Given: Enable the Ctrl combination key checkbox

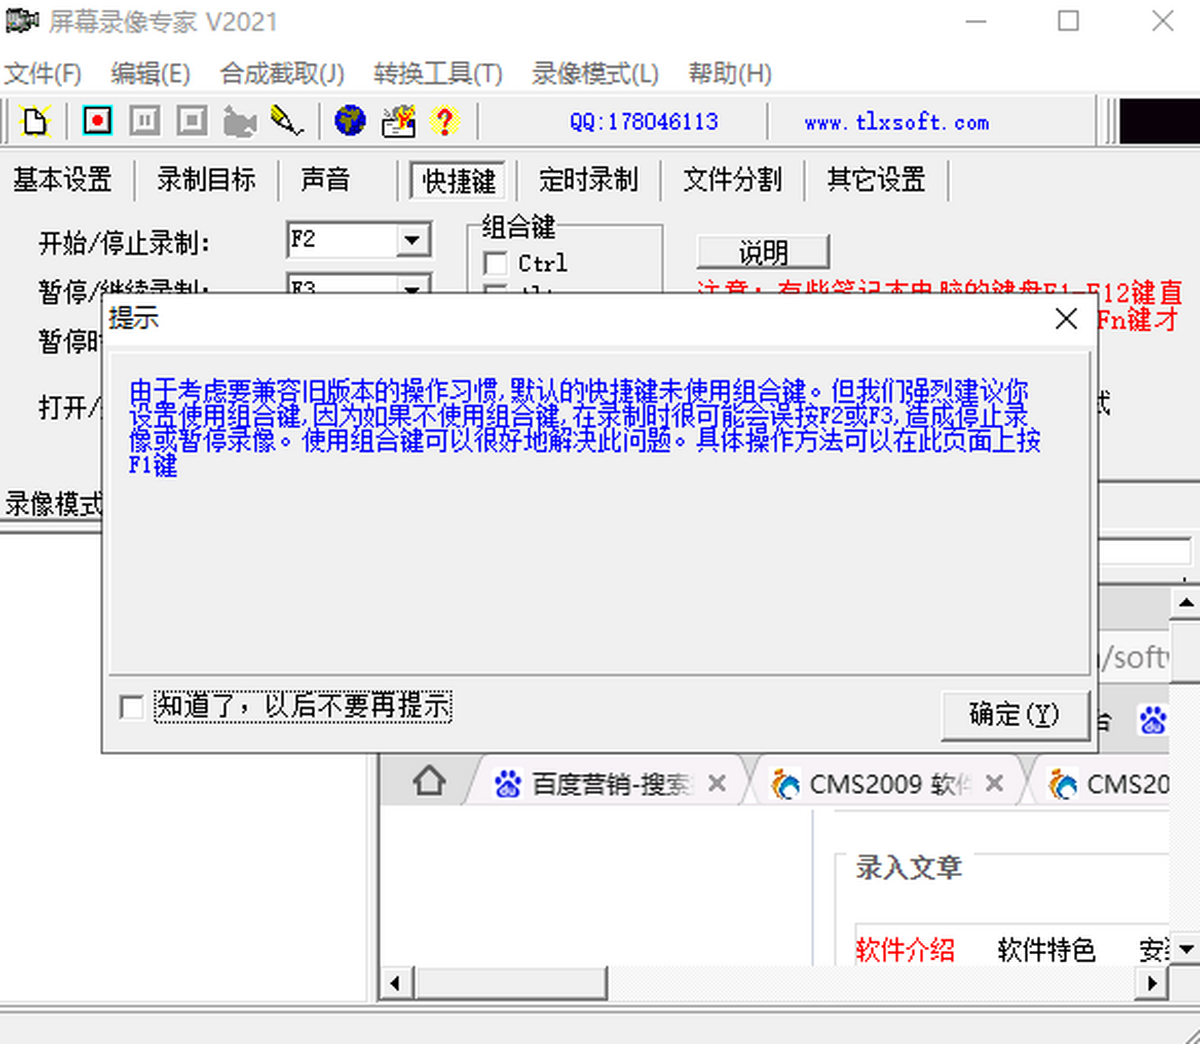Looking at the screenshot, I should coord(495,263).
